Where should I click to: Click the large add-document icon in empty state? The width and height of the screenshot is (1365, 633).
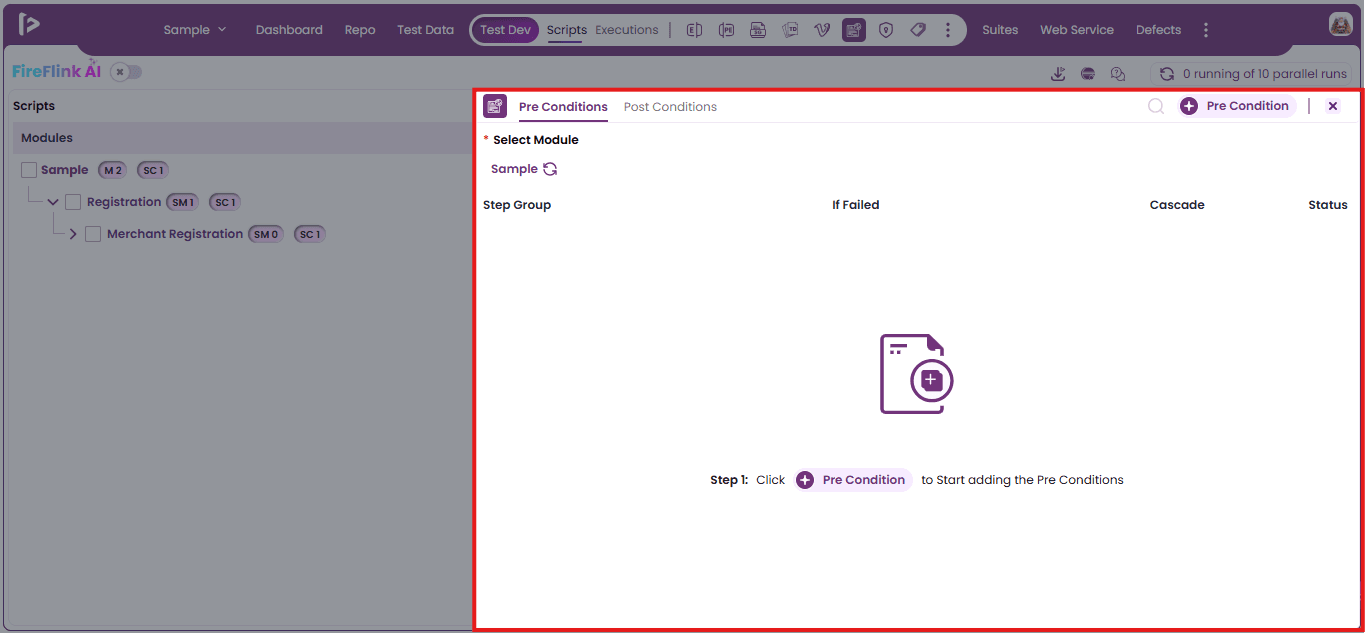point(917,373)
